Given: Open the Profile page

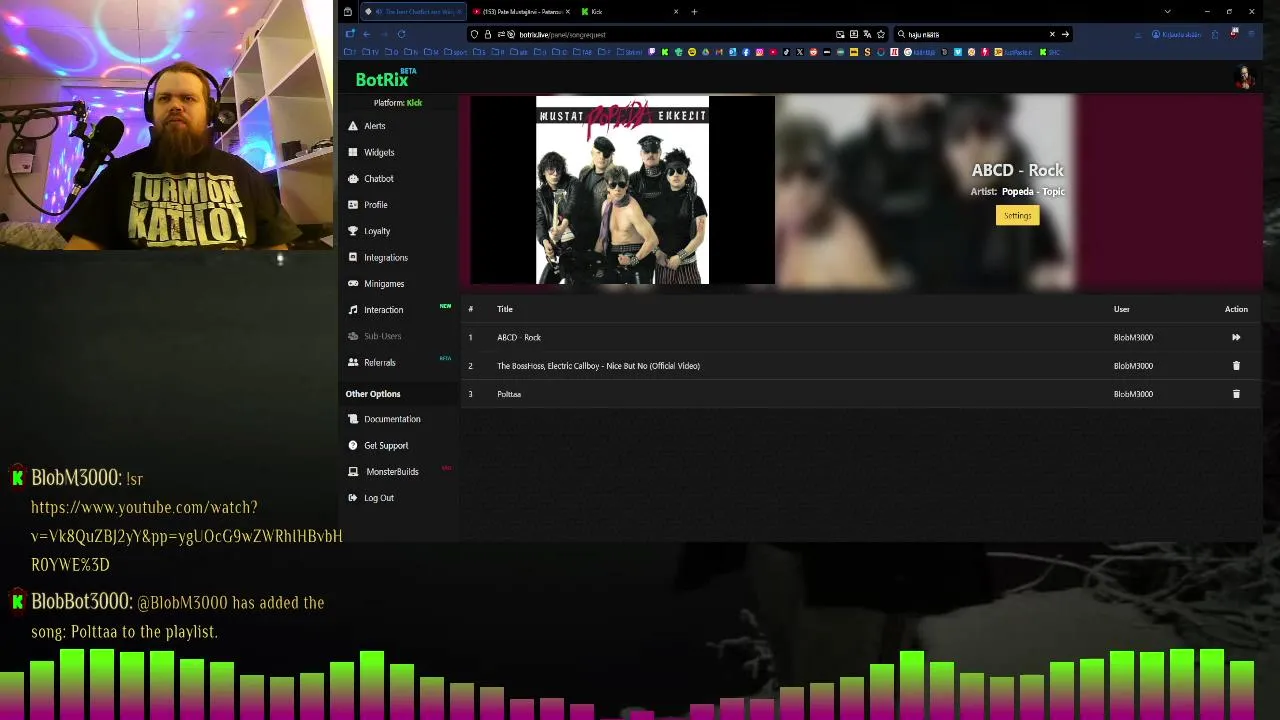Looking at the screenshot, I should click(x=367, y=204).
